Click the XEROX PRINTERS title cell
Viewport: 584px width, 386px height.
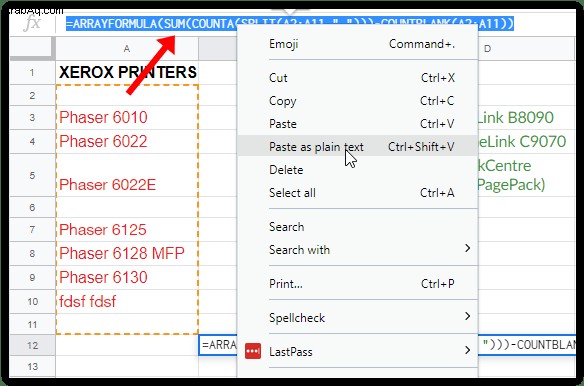tap(127, 73)
